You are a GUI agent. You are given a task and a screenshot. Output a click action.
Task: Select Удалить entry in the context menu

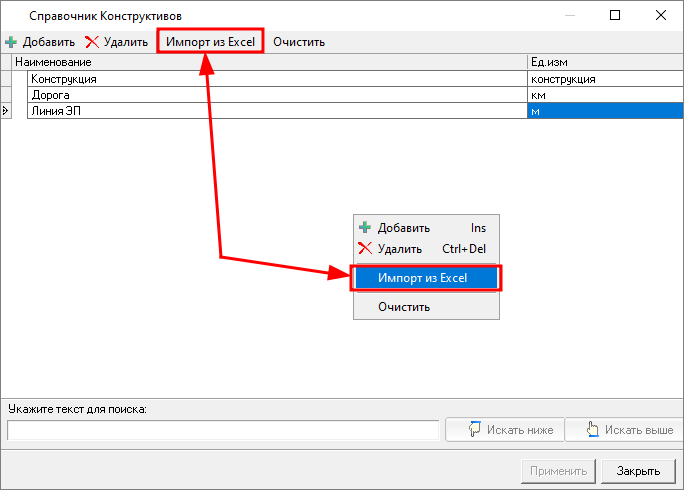pos(400,249)
